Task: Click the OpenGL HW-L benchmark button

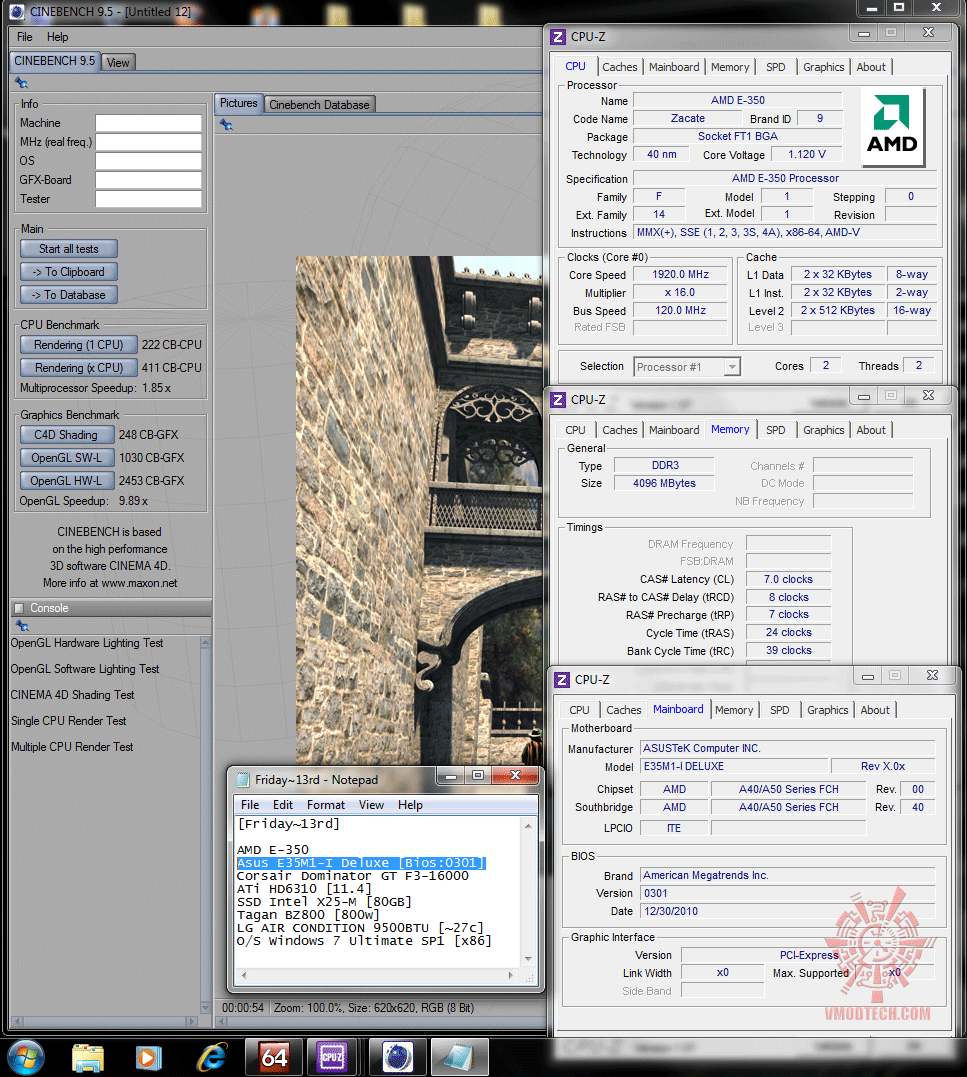Action: pyautogui.click(x=64, y=481)
